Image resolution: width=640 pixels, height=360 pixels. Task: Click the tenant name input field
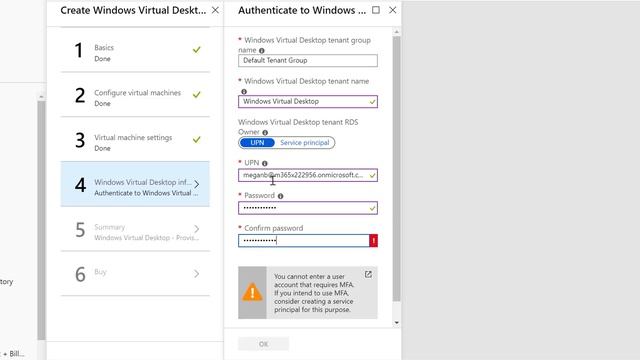click(308, 101)
